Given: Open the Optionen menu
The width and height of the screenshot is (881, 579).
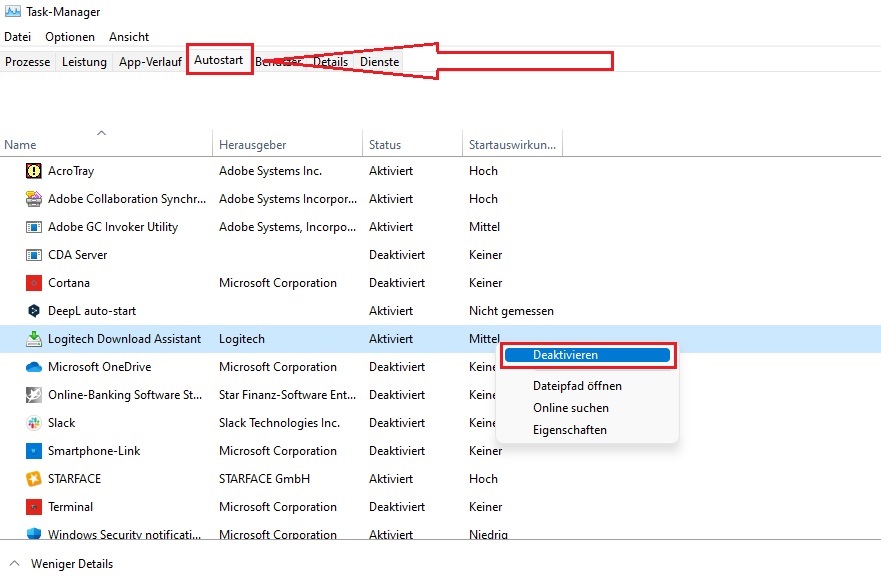Looking at the screenshot, I should (x=70, y=37).
